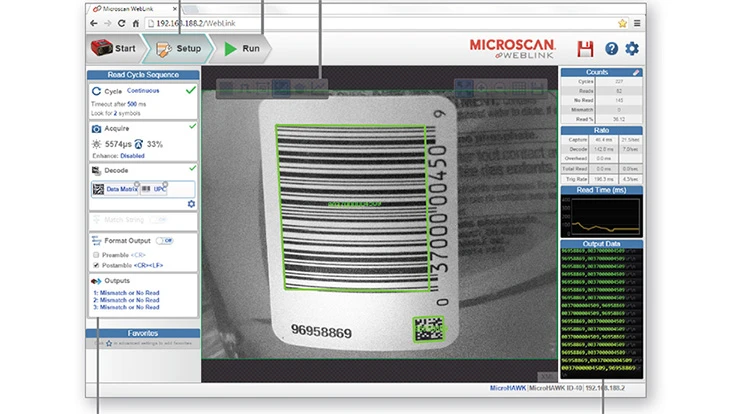
Task: Click the browser reload icon
Action: click(x=122, y=23)
